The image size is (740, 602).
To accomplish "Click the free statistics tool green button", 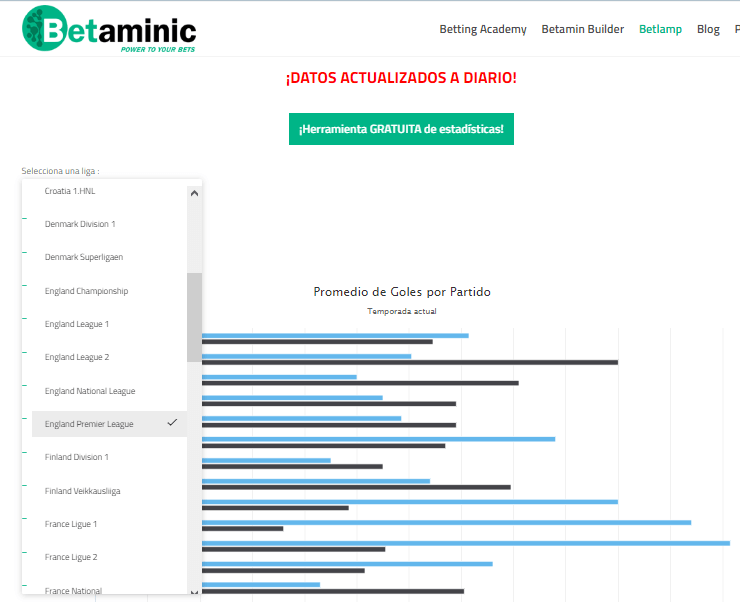I will (x=401, y=129).
